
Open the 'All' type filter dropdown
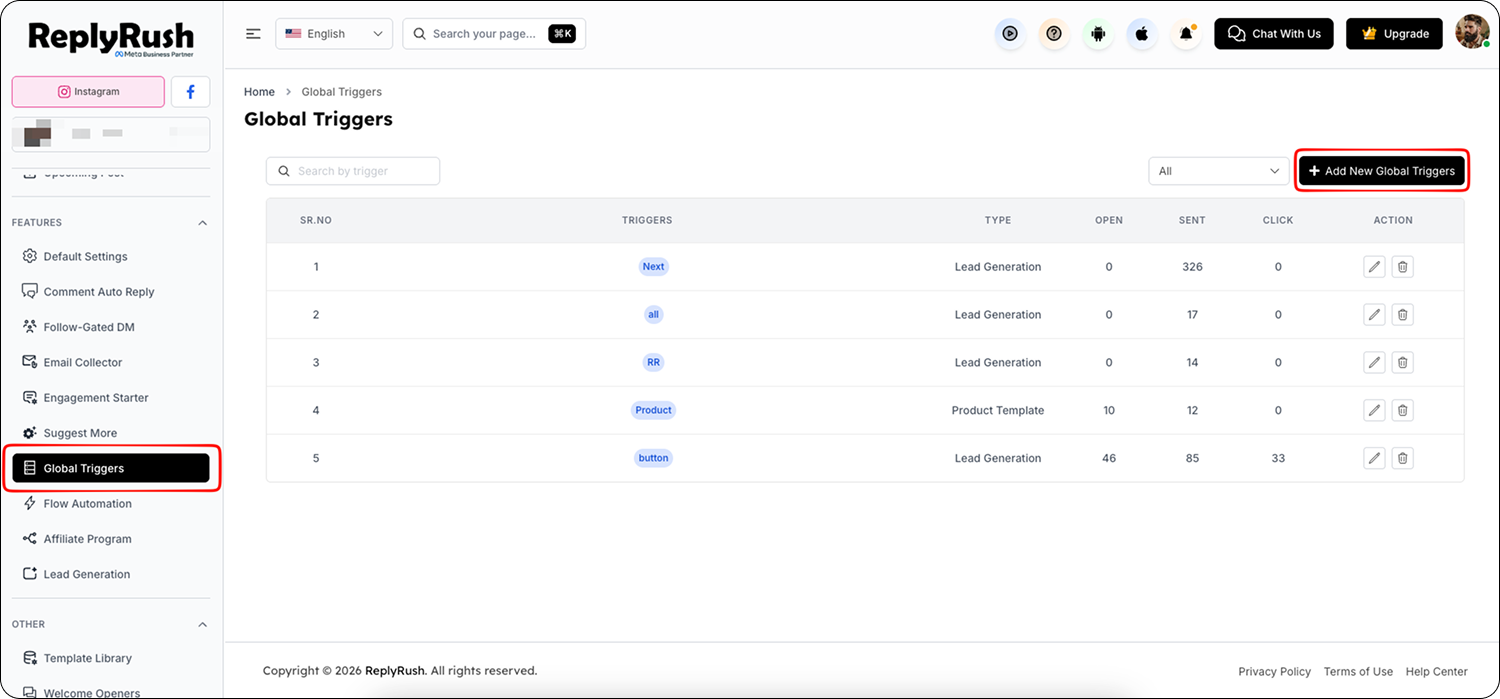click(1220, 171)
